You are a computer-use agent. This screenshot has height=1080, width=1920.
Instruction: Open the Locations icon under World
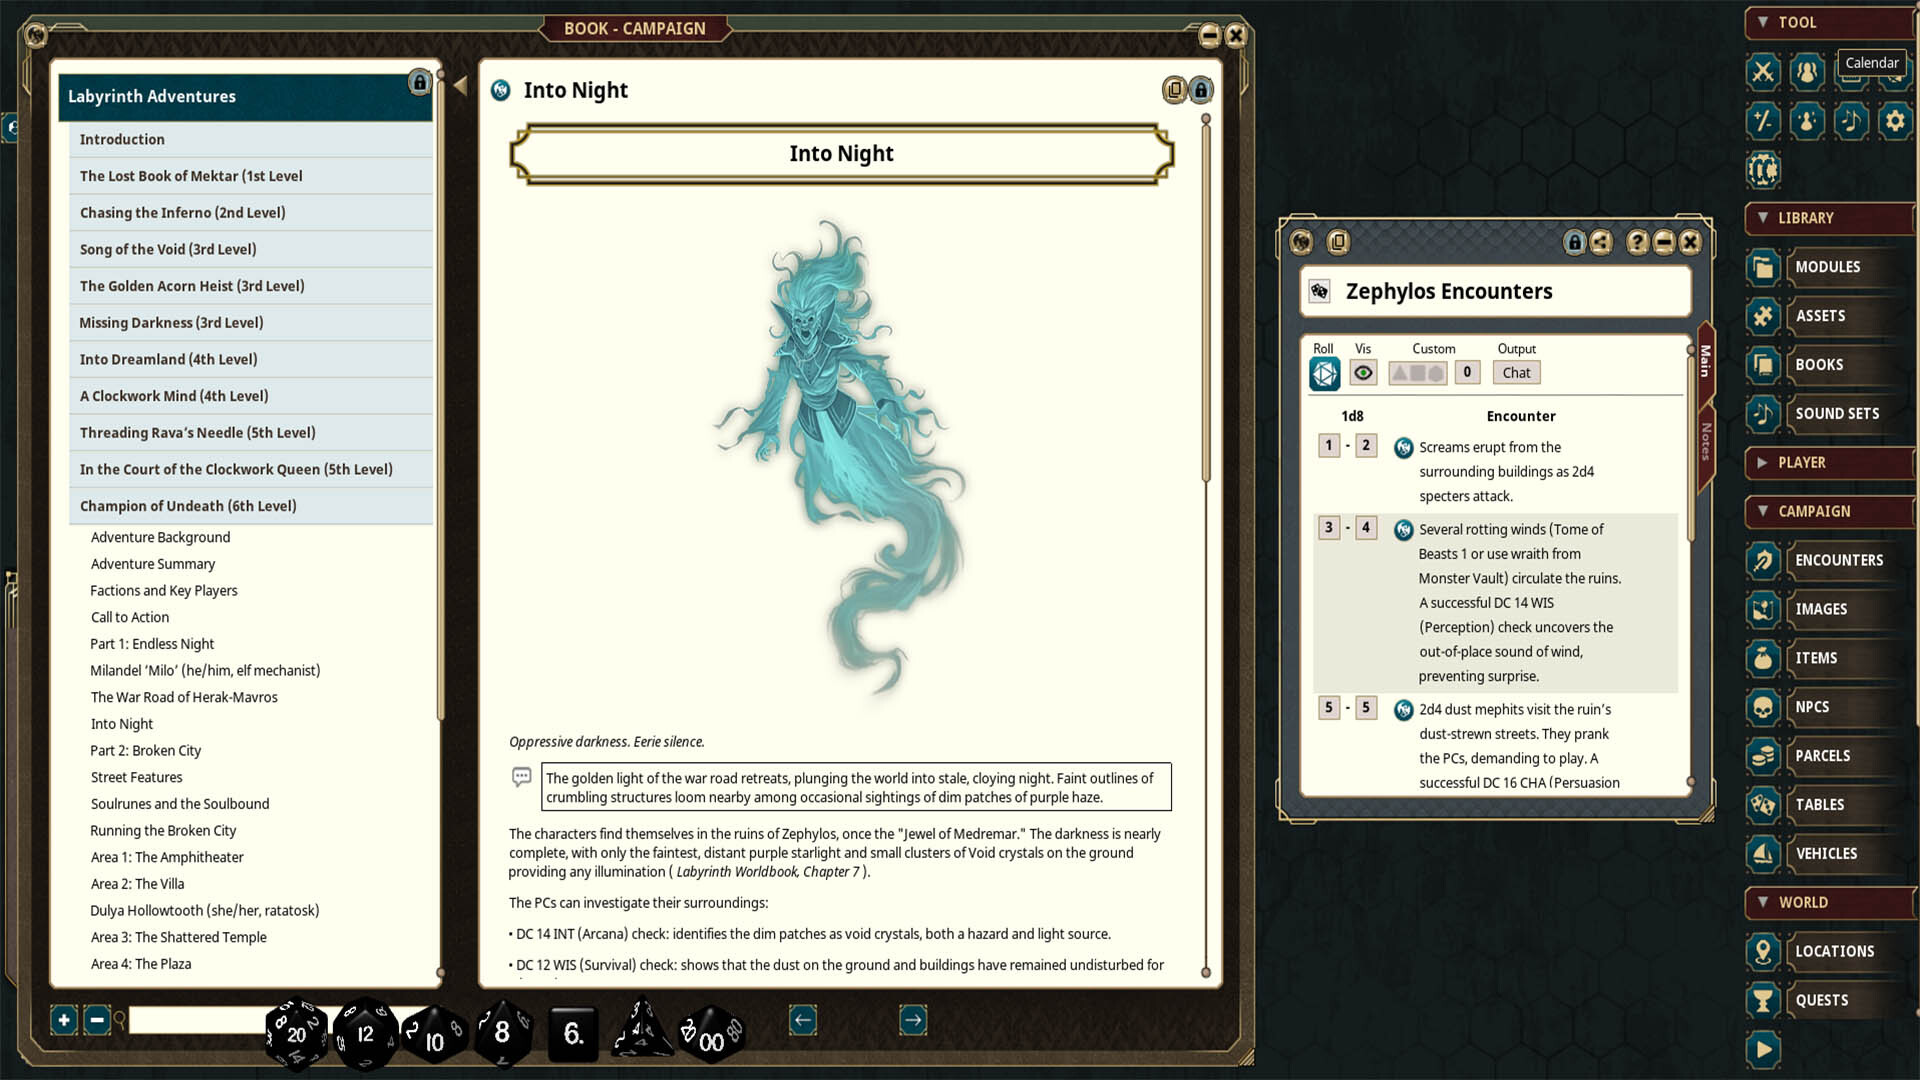pyautogui.click(x=1763, y=951)
